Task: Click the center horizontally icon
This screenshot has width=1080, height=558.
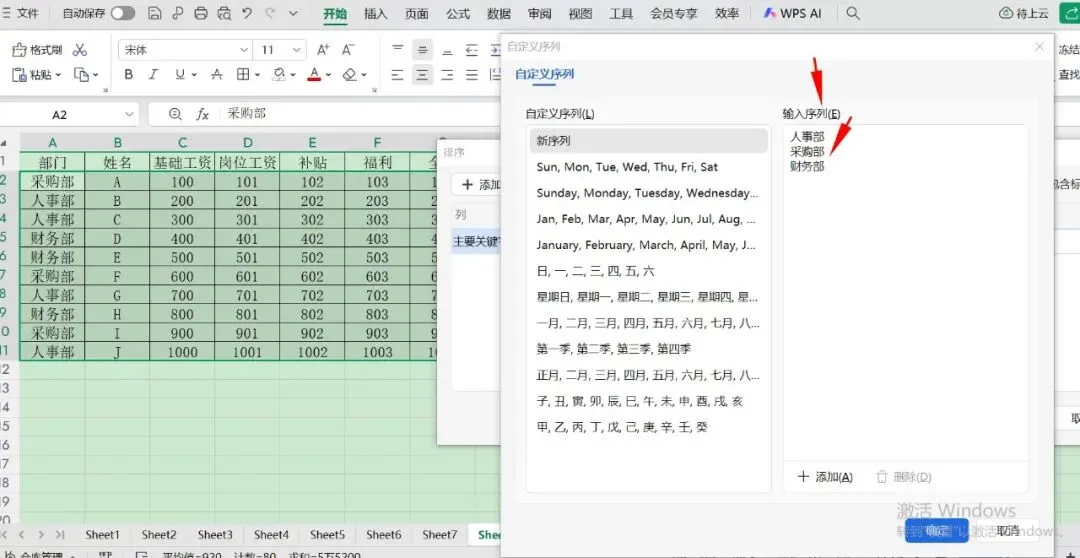Action: click(422, 74)
